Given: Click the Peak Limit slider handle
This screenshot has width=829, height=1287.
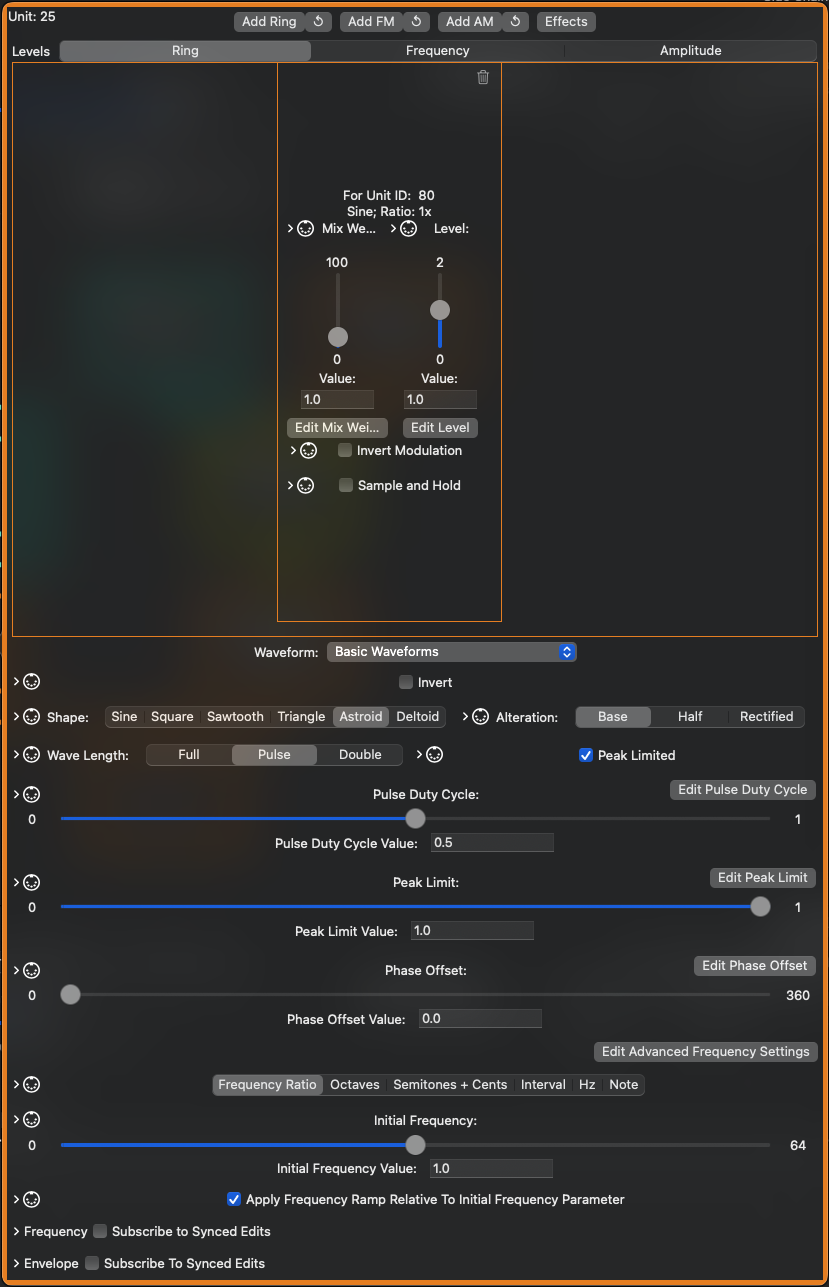Looking at the screenshot, I should (x=761, y=907).
